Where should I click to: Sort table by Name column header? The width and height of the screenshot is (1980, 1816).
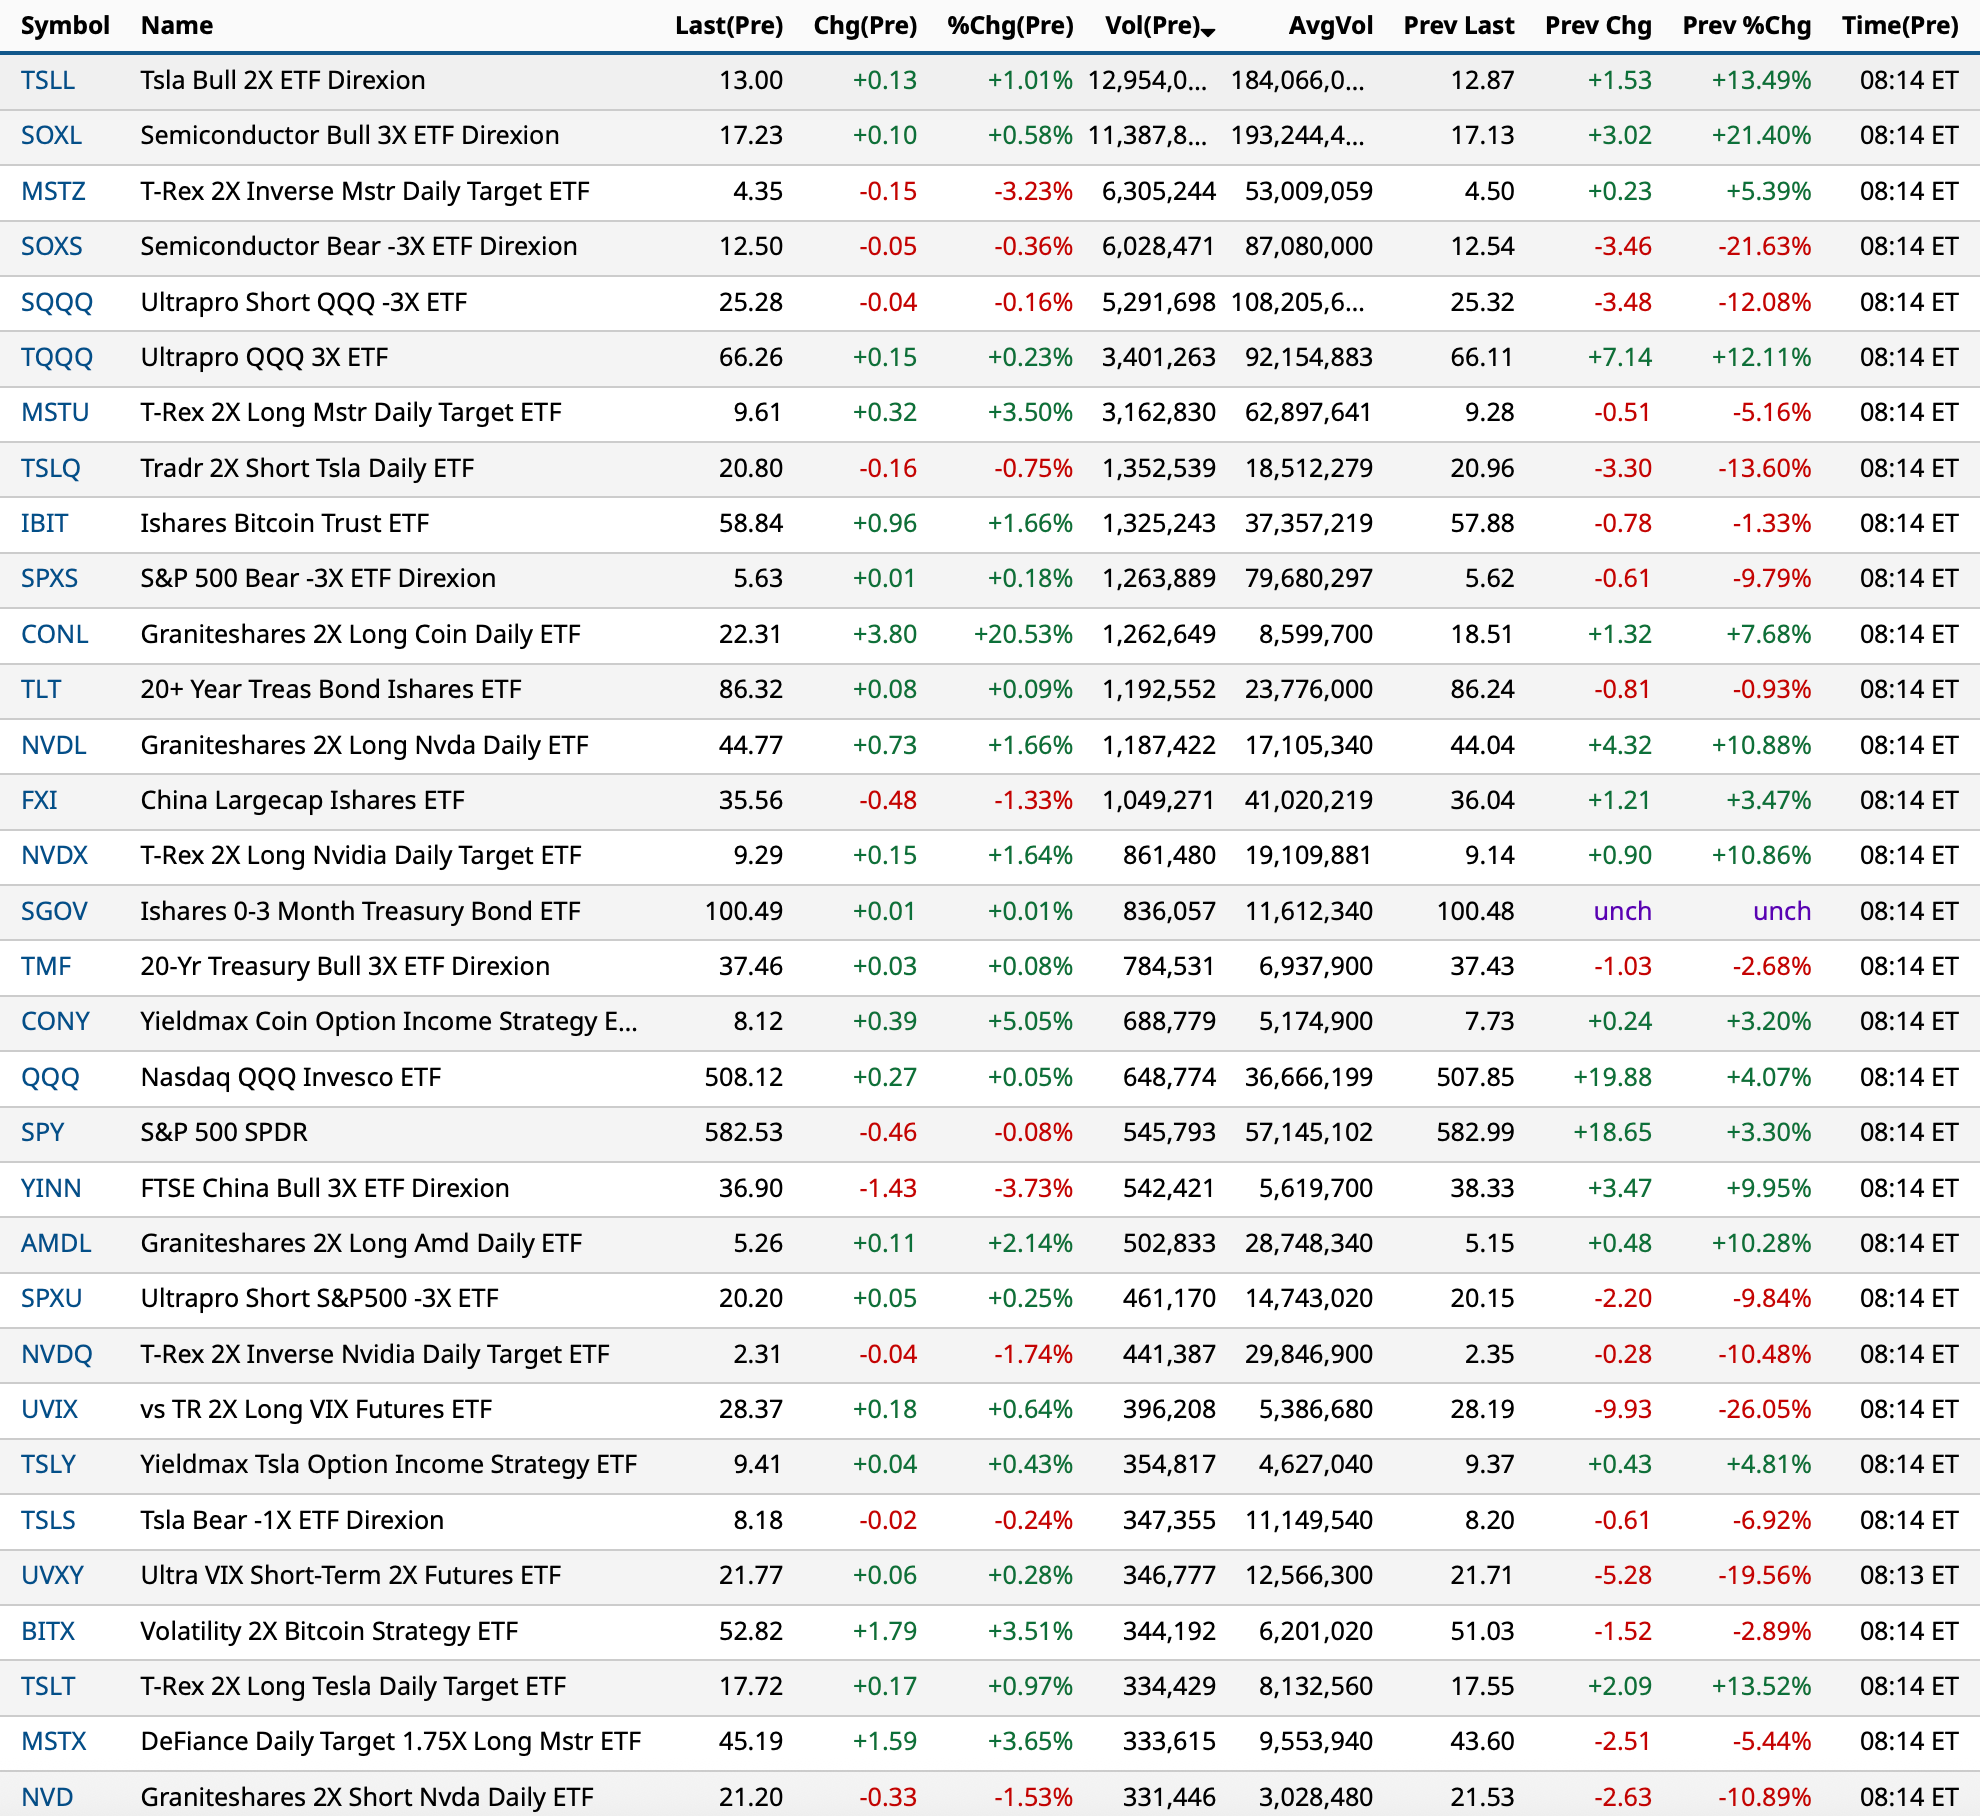pos(176,26)
